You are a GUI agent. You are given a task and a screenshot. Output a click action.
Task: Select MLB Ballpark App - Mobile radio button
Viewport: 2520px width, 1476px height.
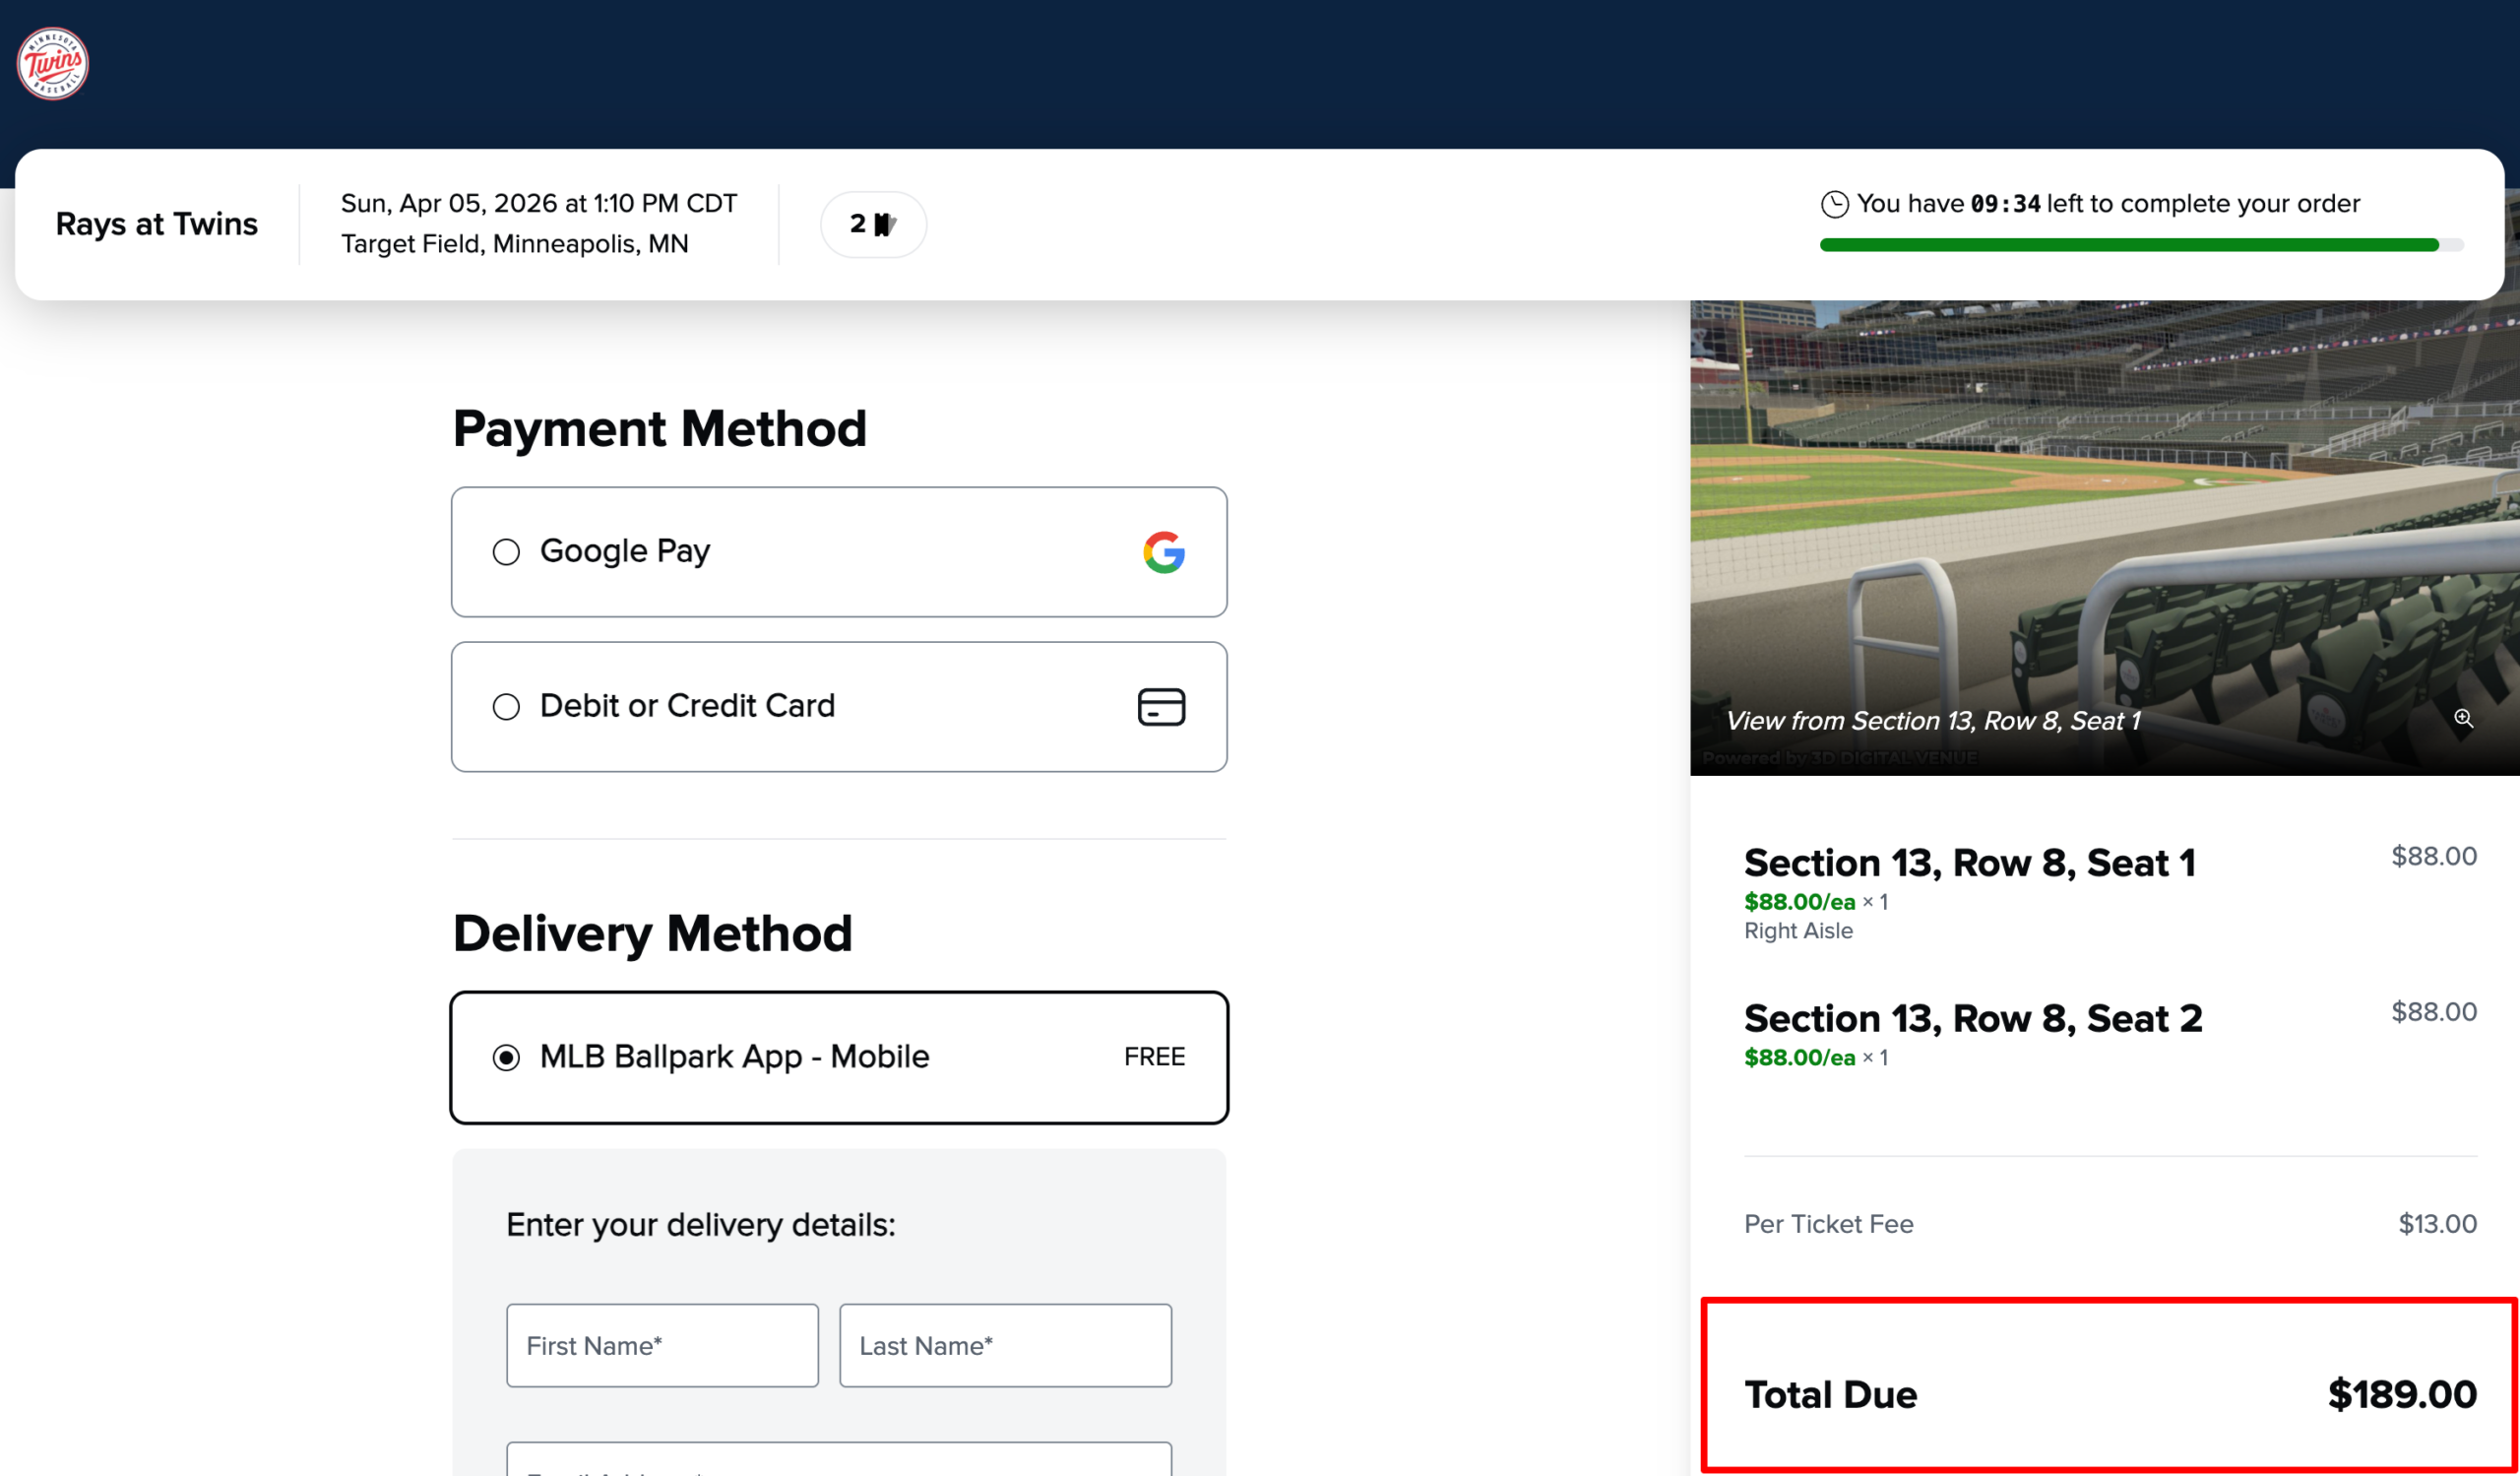click(506, 1058)
